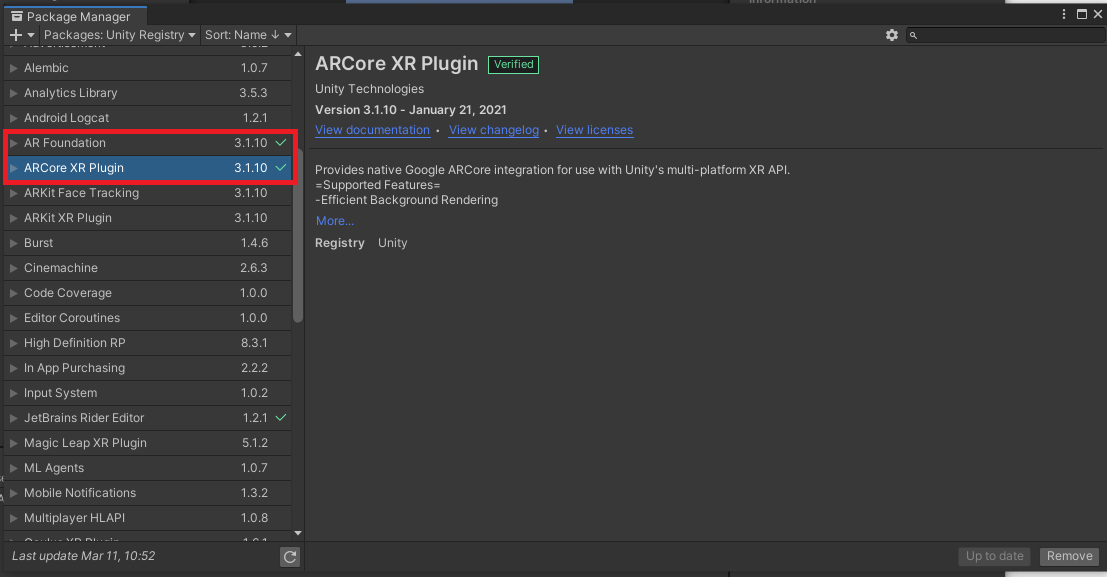Viewport: 1107px width, 577px height.
Task: Click the Up to date button
Action: click(x=994, y=556)
